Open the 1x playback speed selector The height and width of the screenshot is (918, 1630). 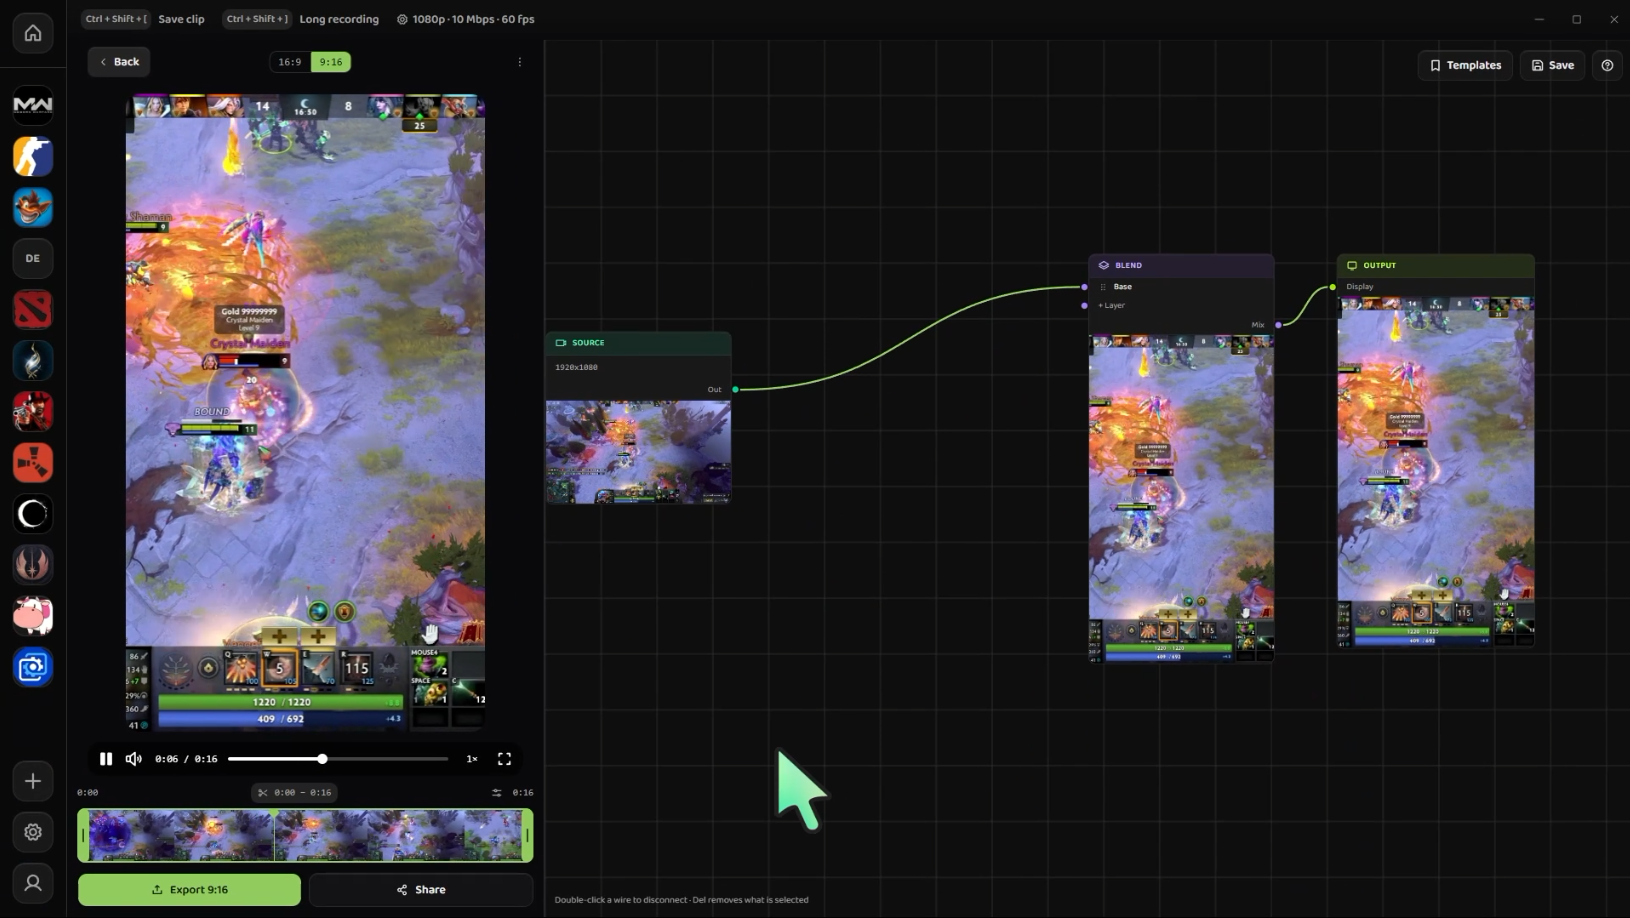(472, 759)
